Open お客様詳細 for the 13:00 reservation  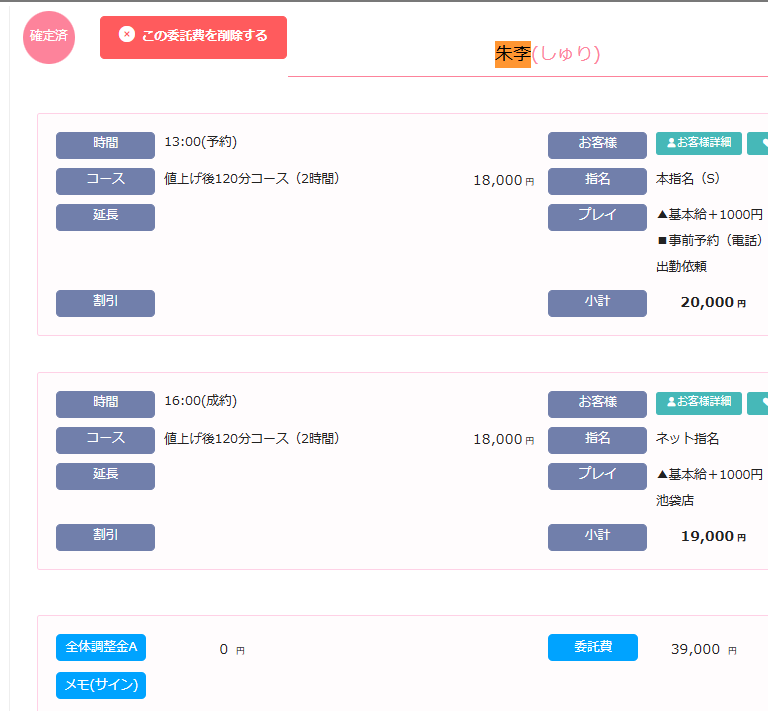pos(698,143)
